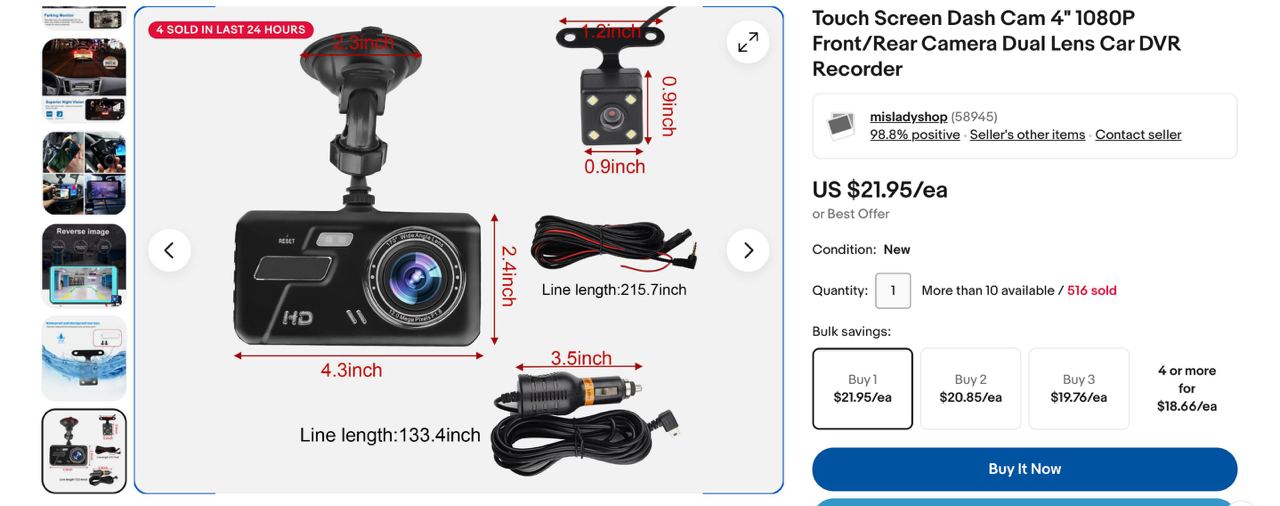The image size is (1280, 506).
Task: Open Seller's other items link
Action: pyautogui.click(x=1027, y=135)
